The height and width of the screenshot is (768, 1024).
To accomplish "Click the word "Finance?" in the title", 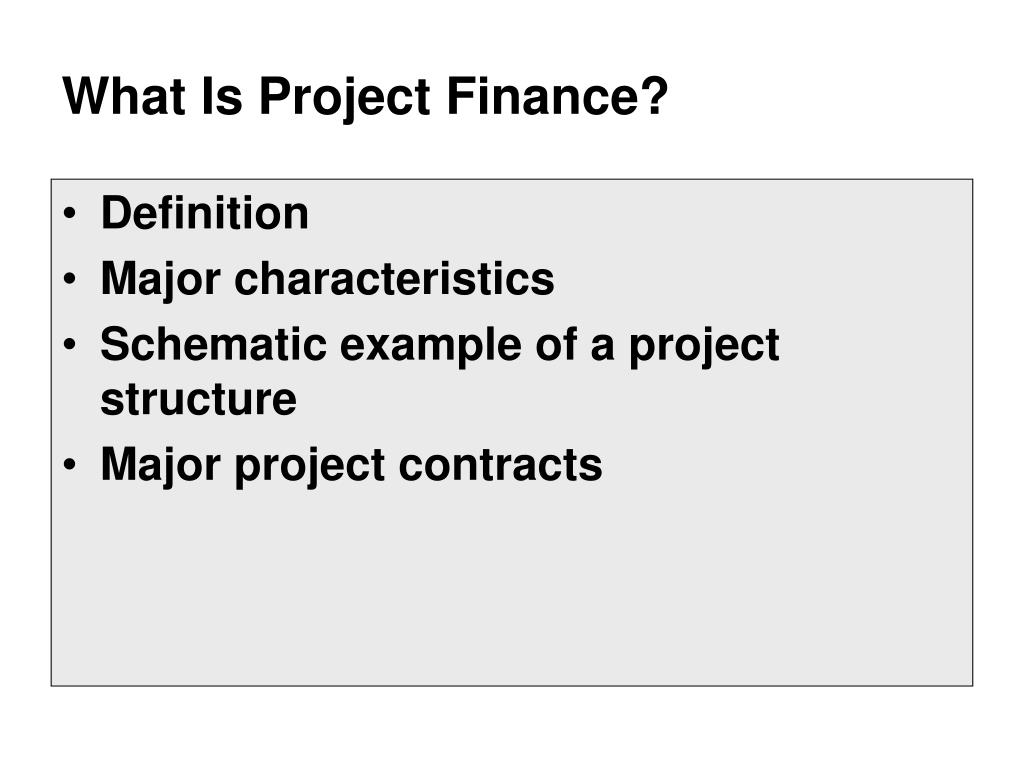I will coord(557,96).
